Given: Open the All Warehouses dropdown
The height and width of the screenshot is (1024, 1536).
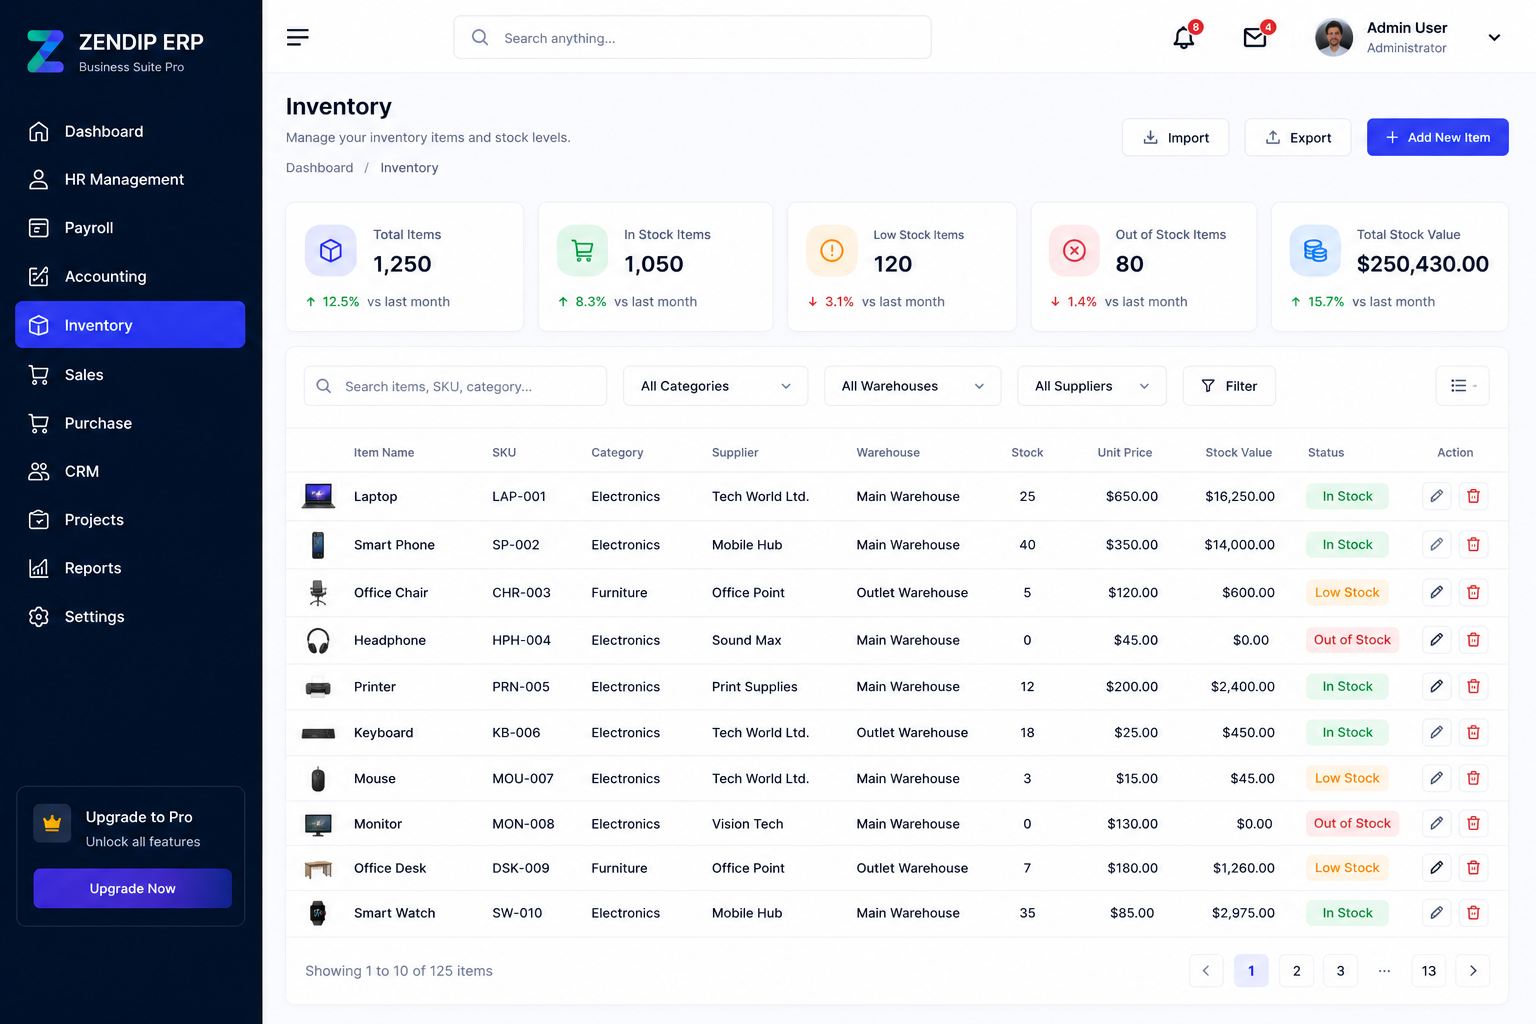Looking at the screenshot, I should click(912, 386).
